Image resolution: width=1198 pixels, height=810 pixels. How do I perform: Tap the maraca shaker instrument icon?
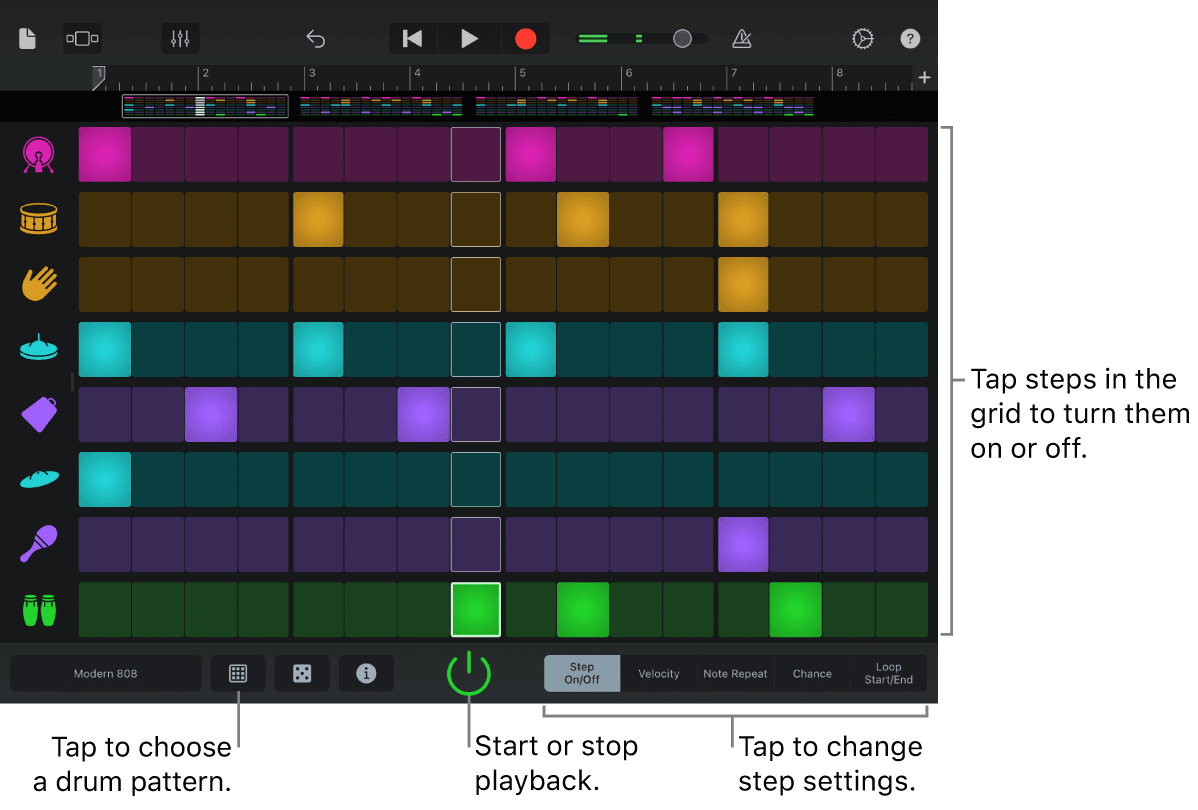[38, 544]
